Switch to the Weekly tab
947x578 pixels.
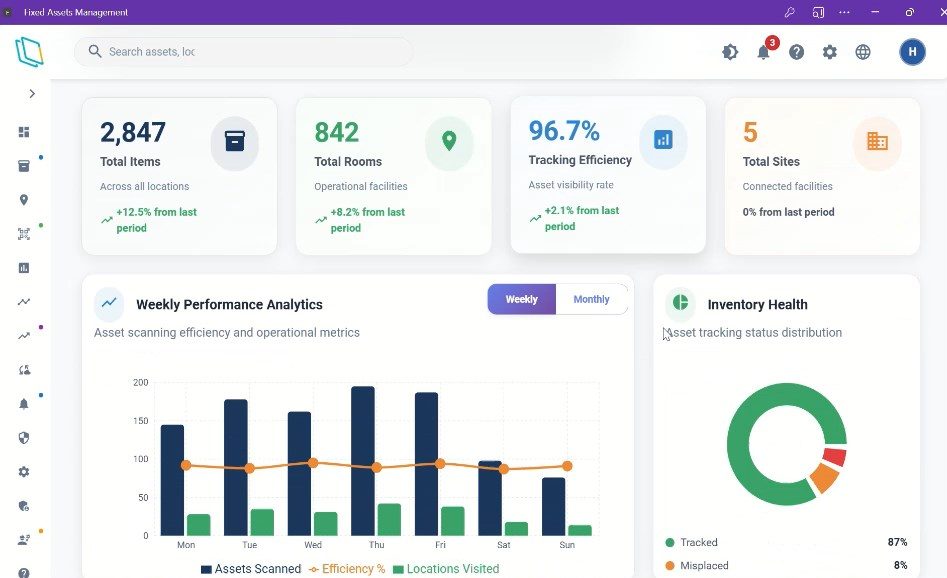pos(521,299)
